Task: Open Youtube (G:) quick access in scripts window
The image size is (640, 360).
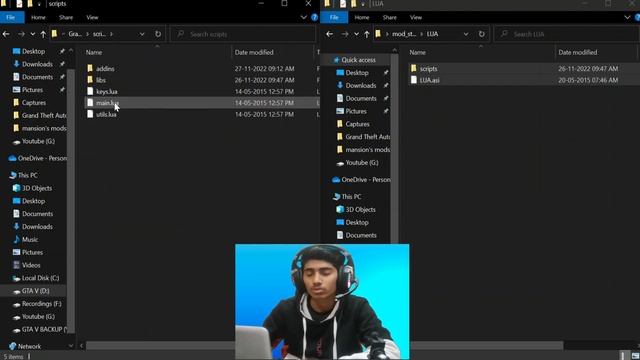Action: click(38, 141)
